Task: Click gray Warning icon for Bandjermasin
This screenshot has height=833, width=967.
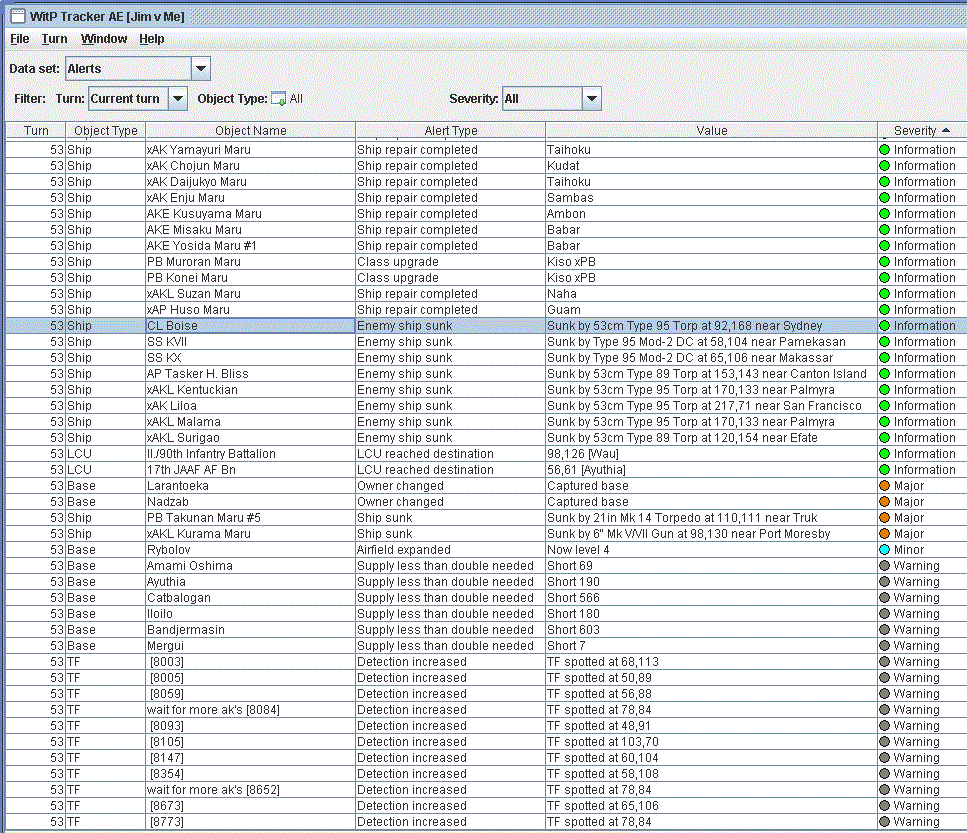Action: (x=885, y=630)
